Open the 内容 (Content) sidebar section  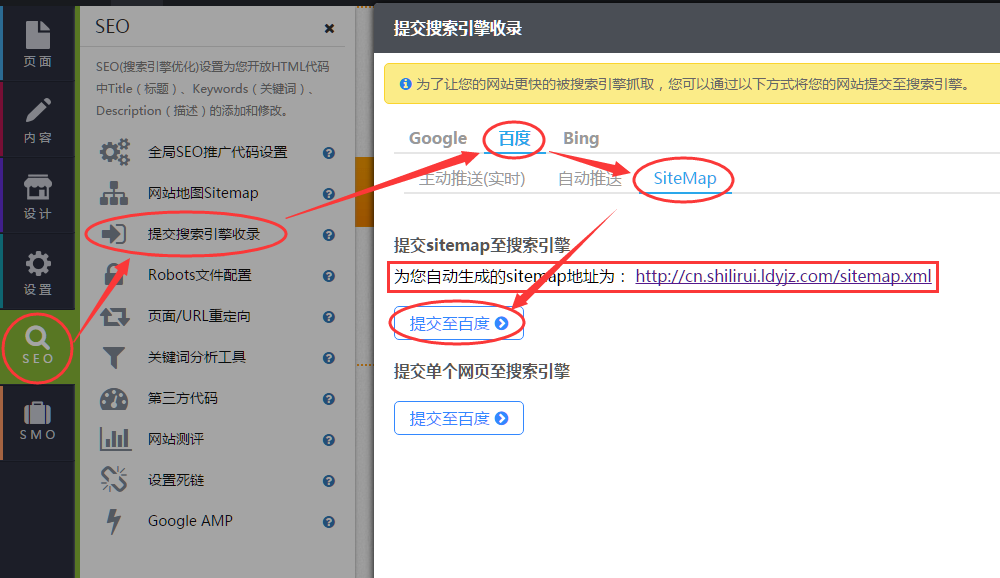[37, 120]
